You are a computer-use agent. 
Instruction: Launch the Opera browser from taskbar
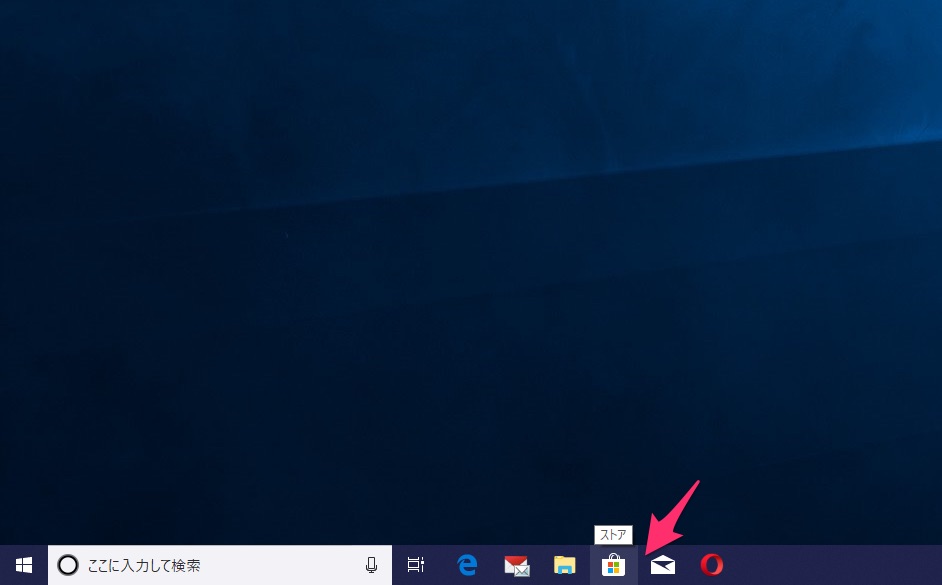click(x=712, y=565)
